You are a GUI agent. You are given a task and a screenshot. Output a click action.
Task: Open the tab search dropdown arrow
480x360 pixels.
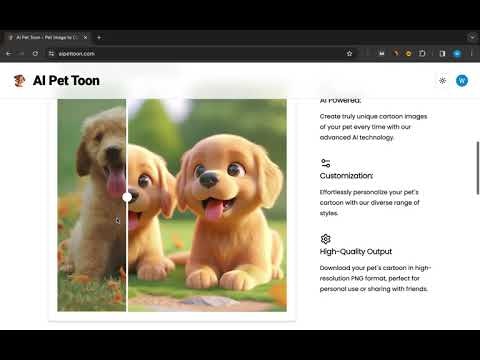pyautogui.click(x=472, y=37)
